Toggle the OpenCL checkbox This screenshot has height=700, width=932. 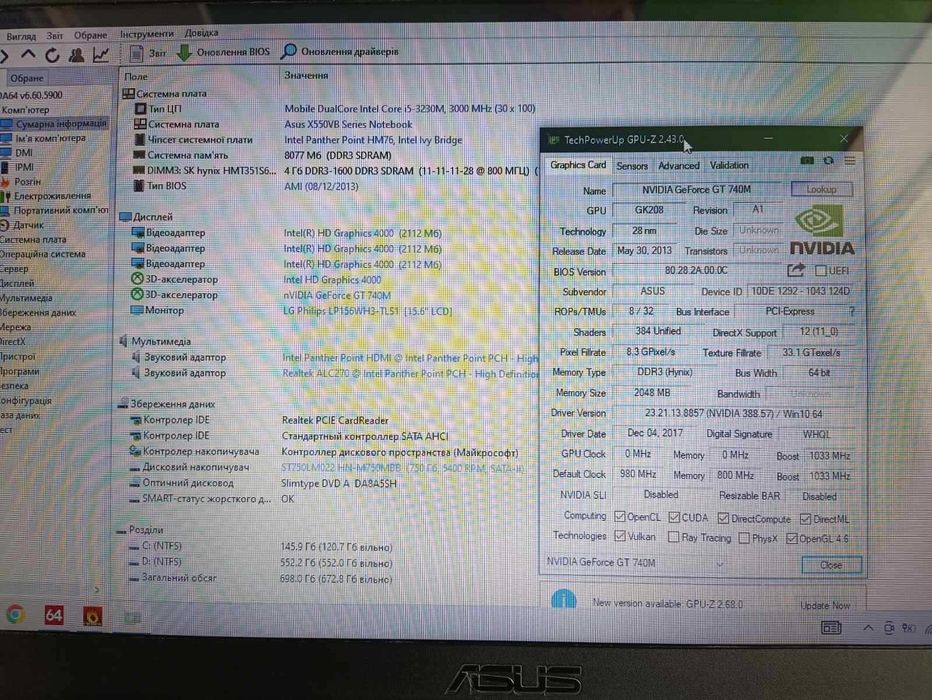pos(619,516)
